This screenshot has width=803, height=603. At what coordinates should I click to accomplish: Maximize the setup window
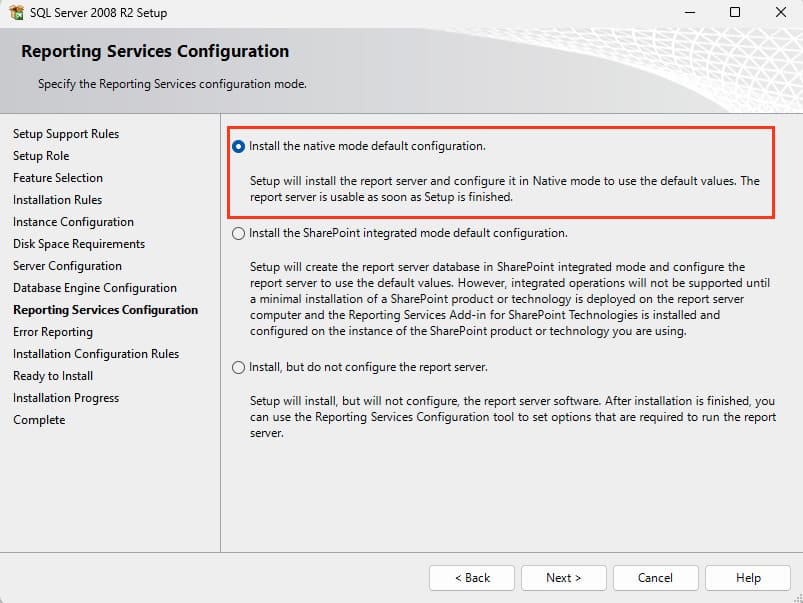[x=735, y=13]
